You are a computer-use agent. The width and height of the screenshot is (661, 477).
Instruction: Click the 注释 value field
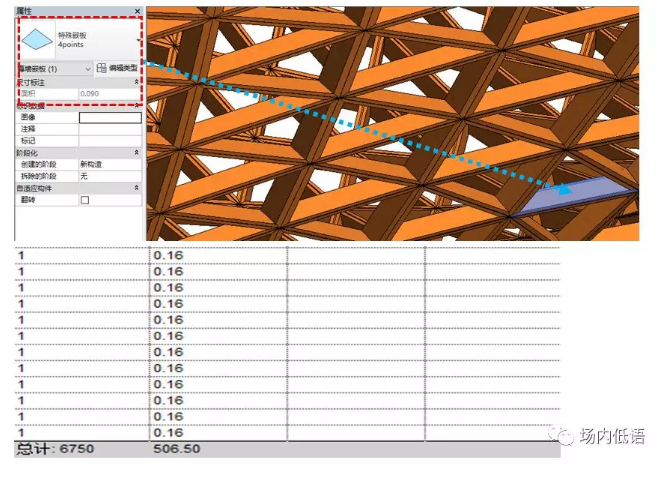pos(110,129)
